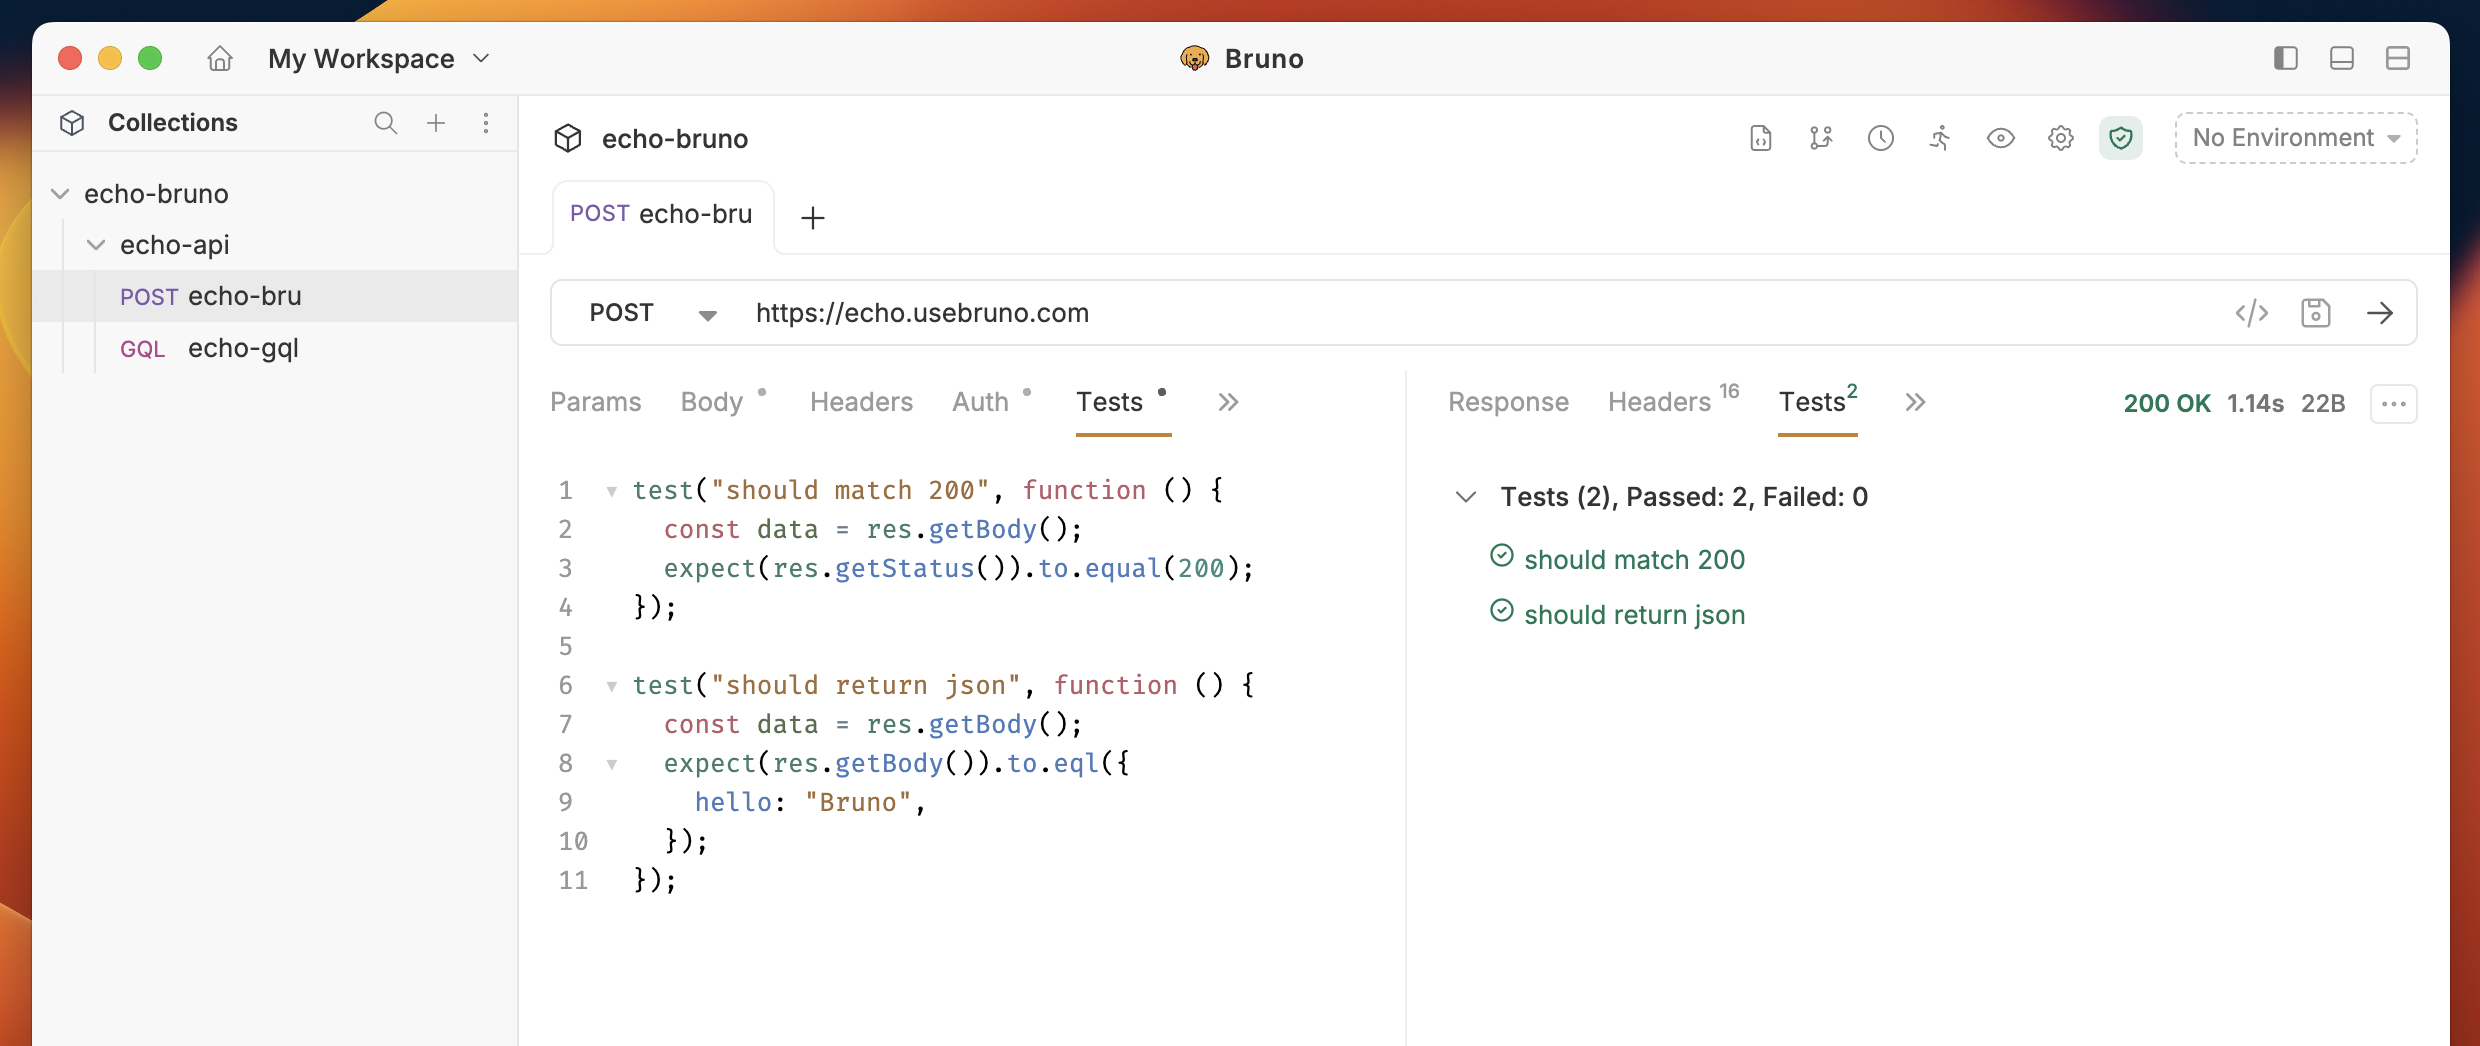Collapse the Tests (2) results summary

(1466, 497)
